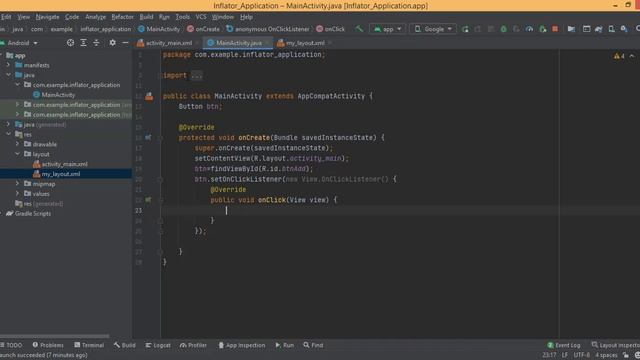Open the TODO tool window

pos(11,345)
